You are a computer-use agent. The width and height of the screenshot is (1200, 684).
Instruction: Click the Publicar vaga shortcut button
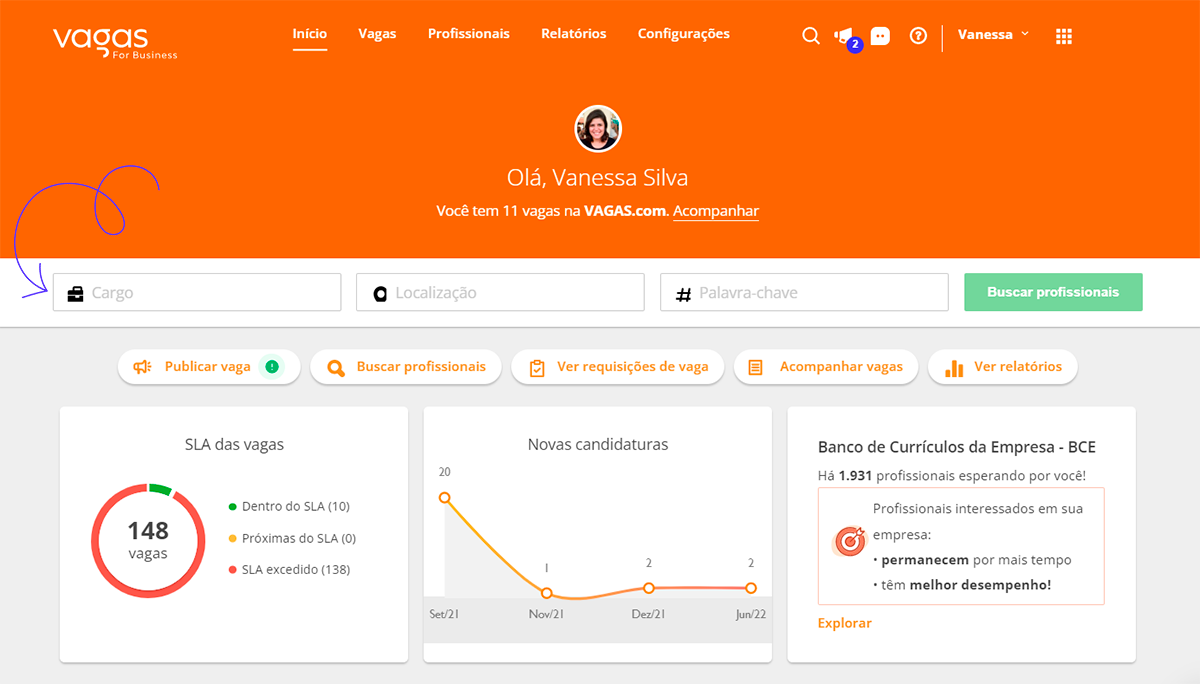click(x=209, y=367)
